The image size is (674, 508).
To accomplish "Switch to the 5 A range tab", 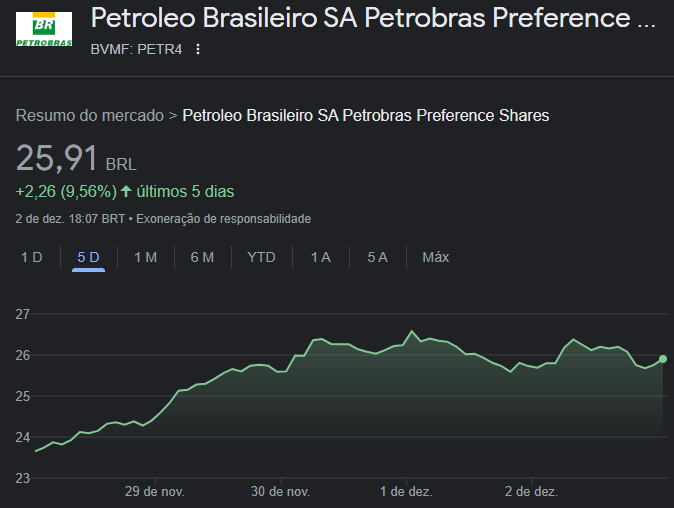I will point(377,257).
